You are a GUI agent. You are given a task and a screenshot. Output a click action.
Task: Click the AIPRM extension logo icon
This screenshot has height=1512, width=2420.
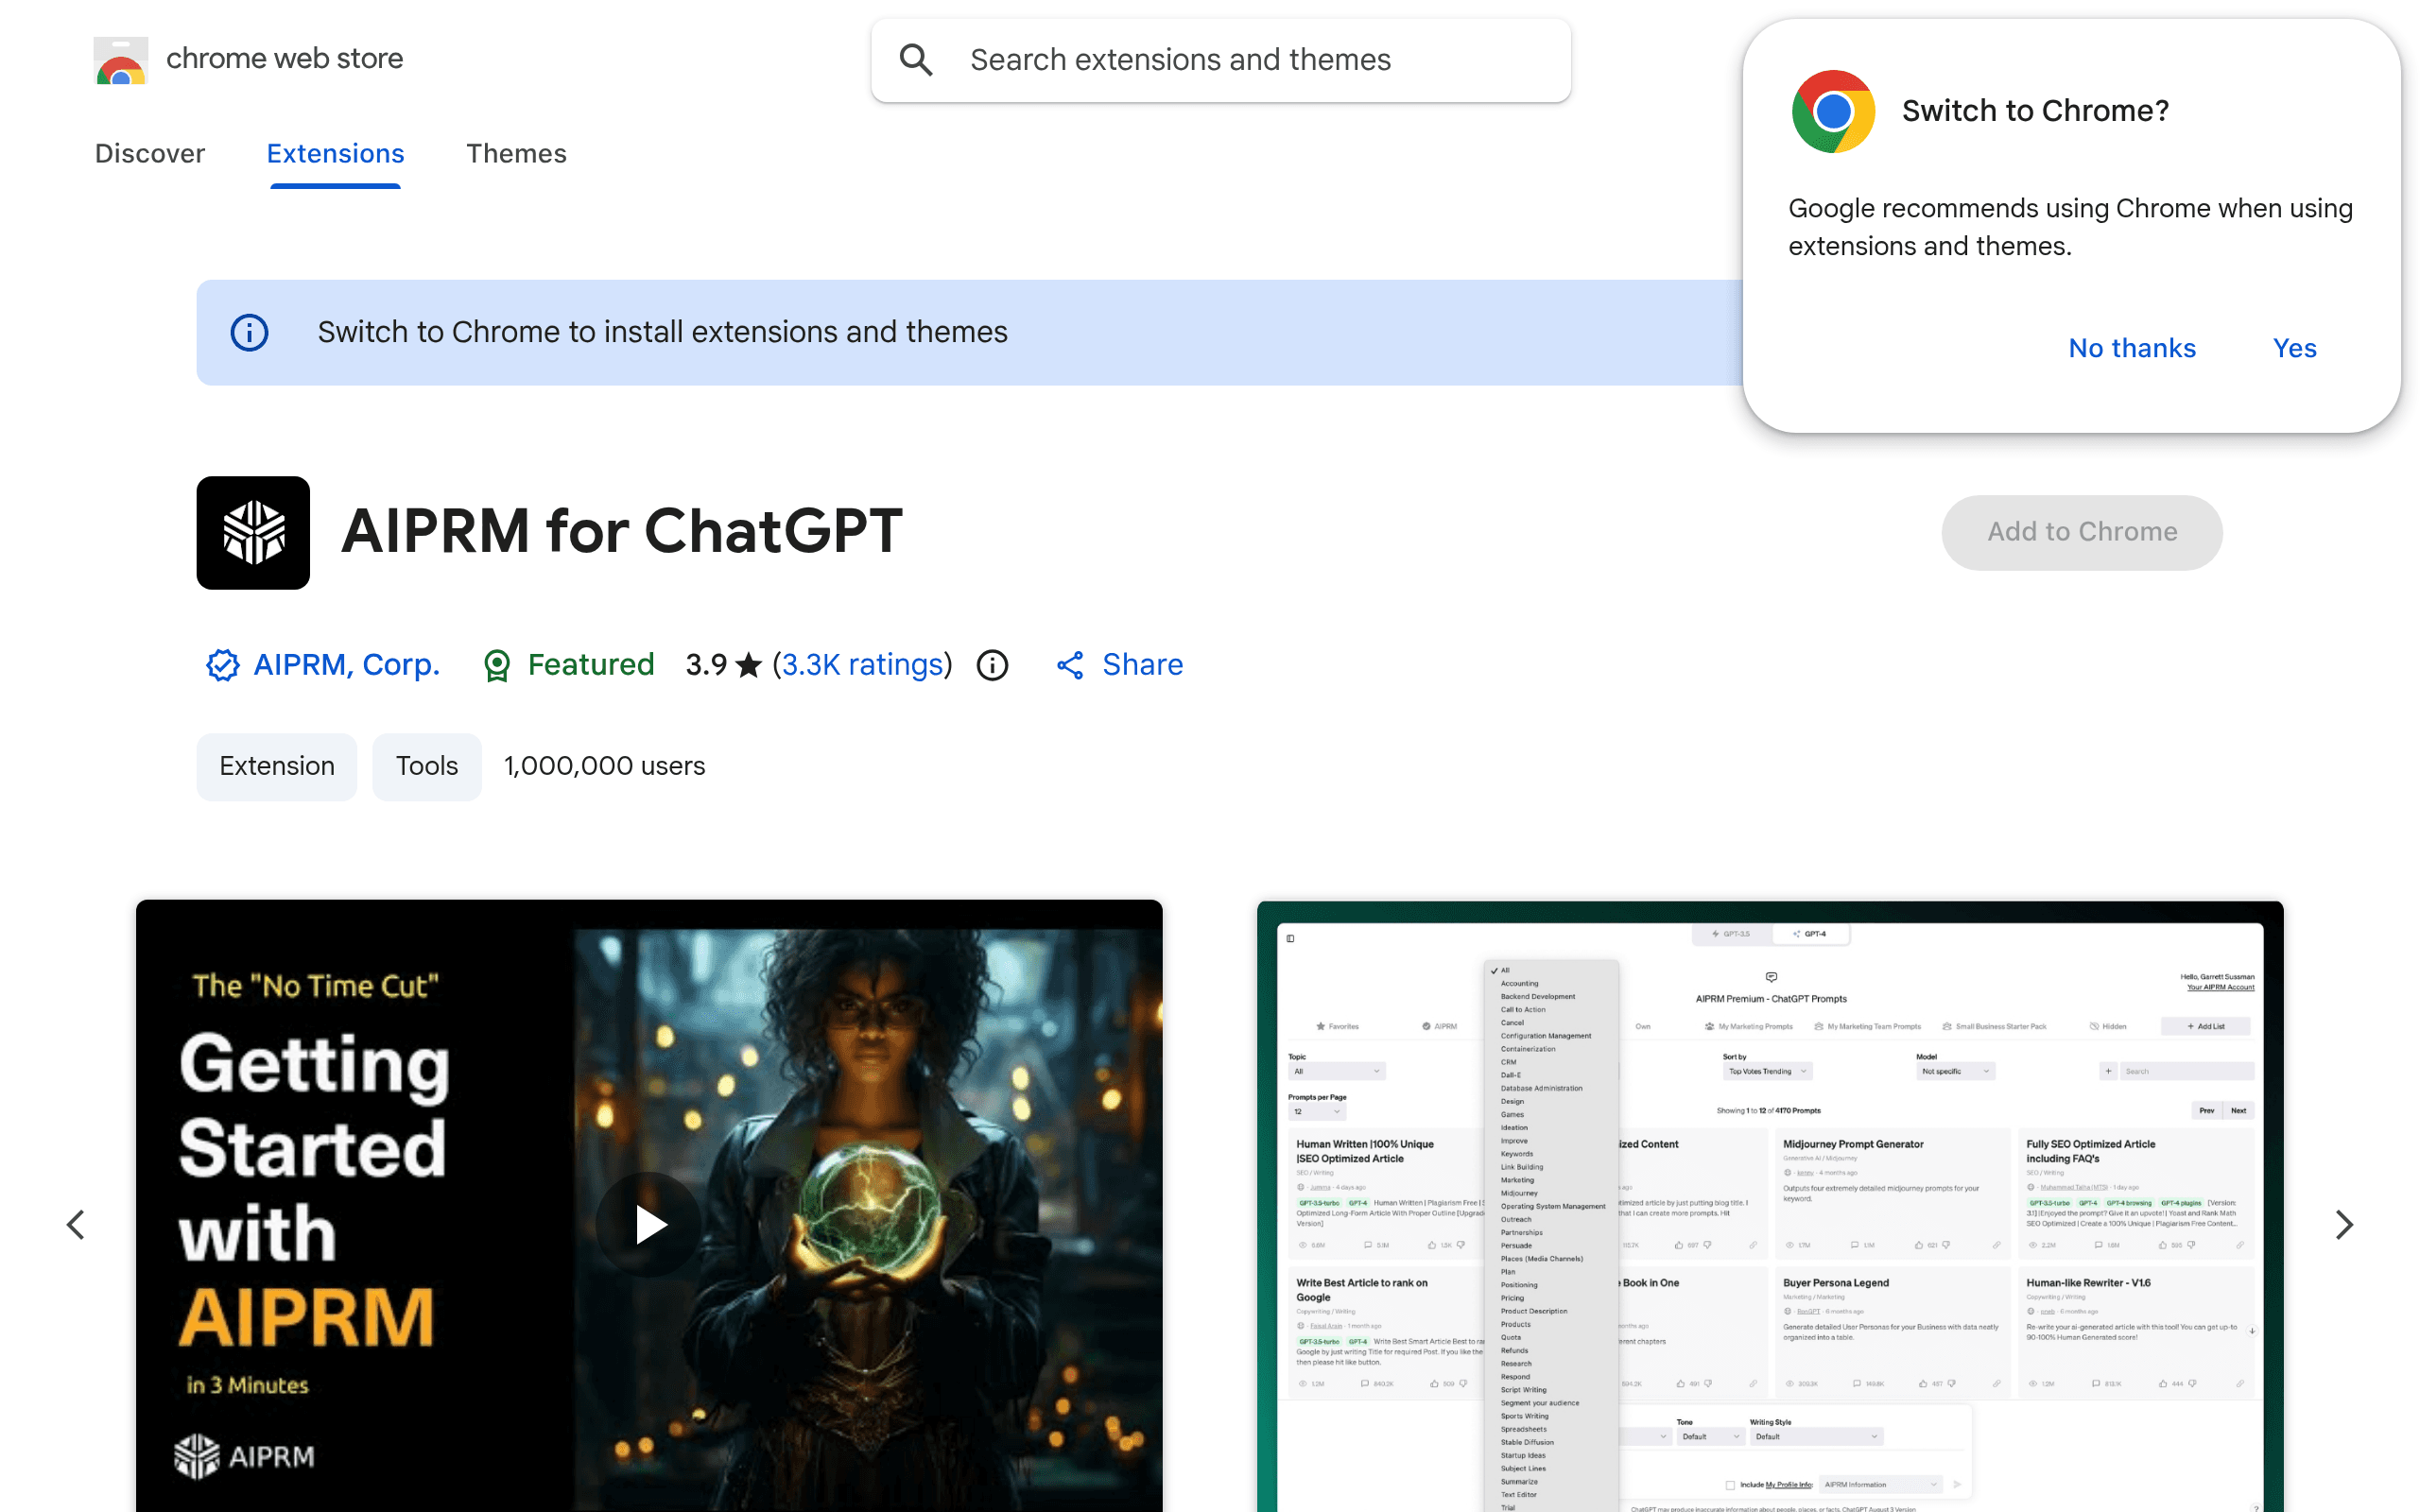click(x=253, y=532)
